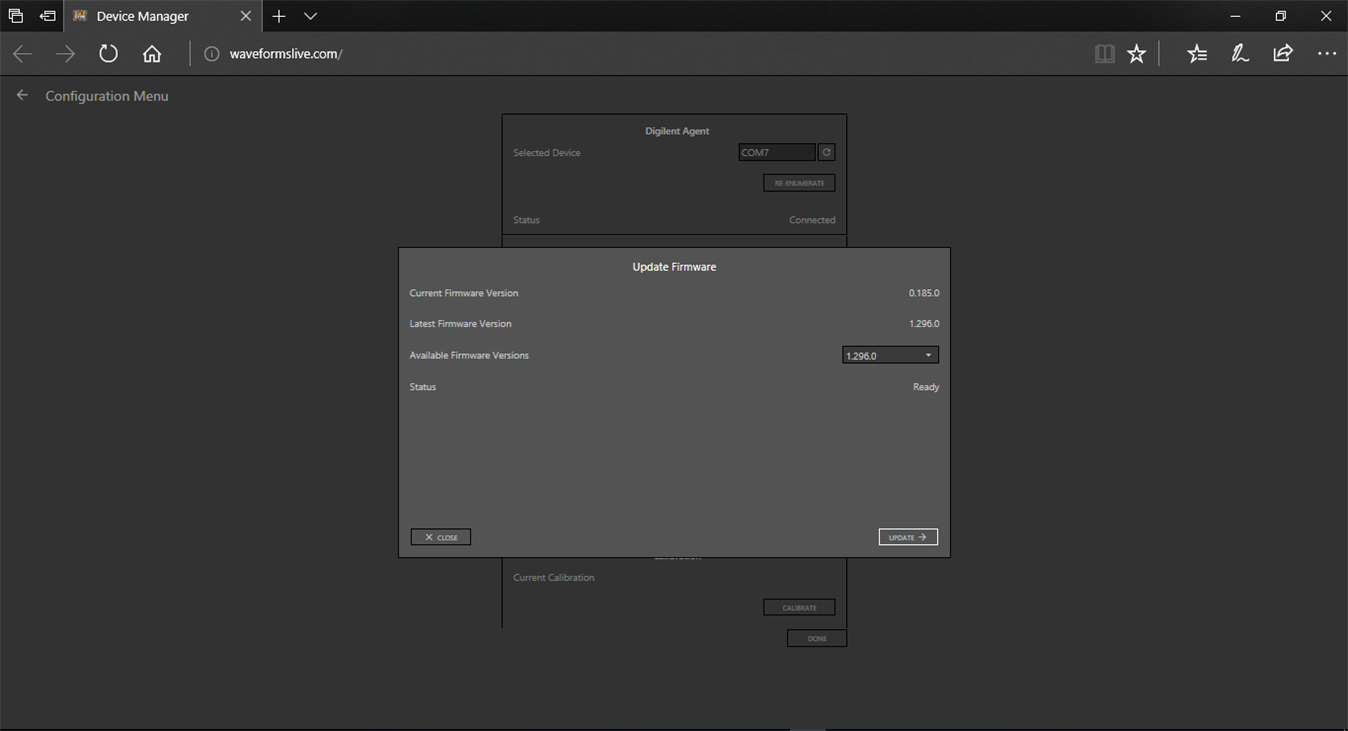Open the tab list chevron dropdown
1348x731 pixels.
click(311, 16)
